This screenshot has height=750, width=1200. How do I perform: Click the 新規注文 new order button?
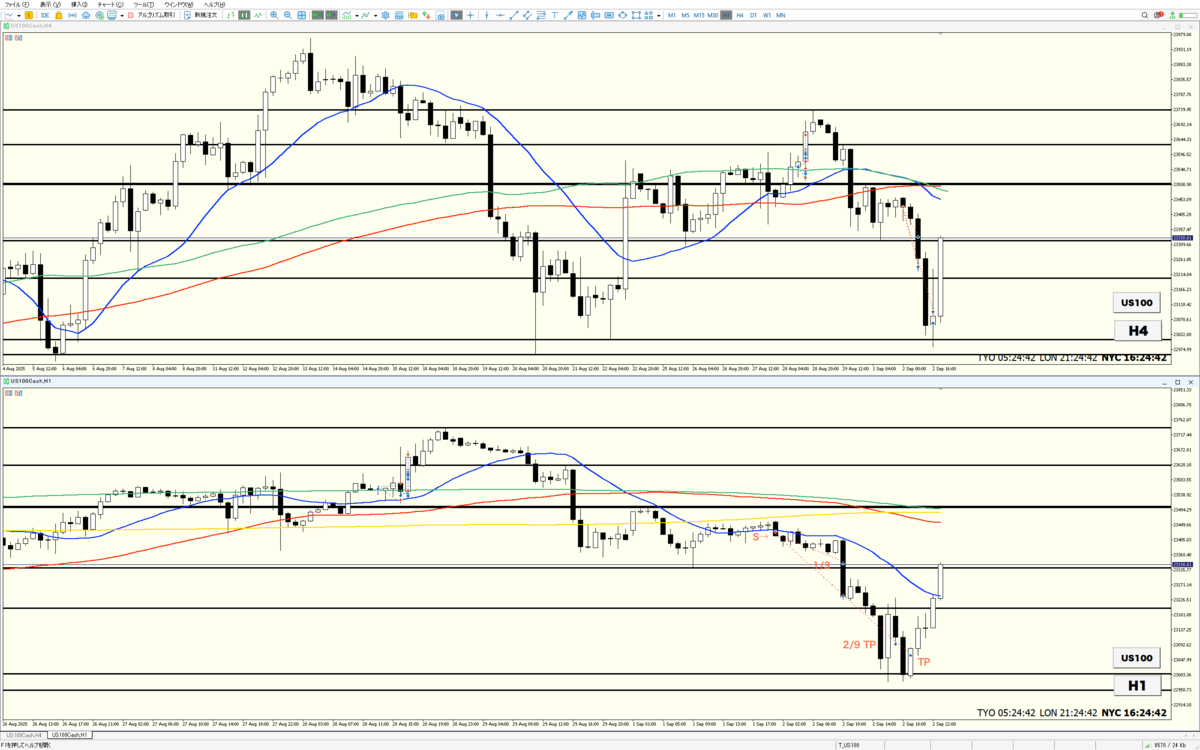tap(200, 16)
